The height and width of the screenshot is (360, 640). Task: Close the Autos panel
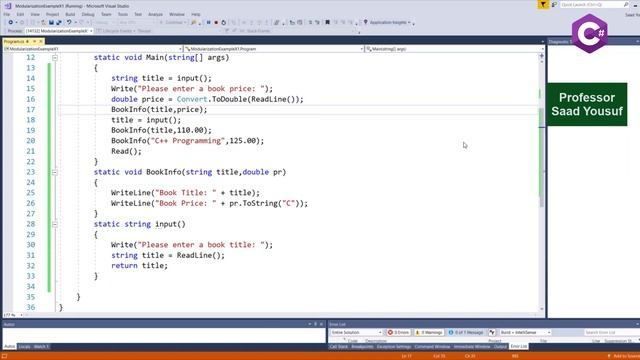click(x=322, y=324)
